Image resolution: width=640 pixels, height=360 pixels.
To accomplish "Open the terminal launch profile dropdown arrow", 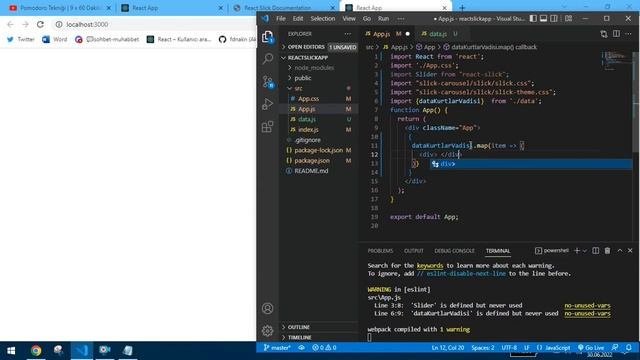I will [x=585, y=251].
